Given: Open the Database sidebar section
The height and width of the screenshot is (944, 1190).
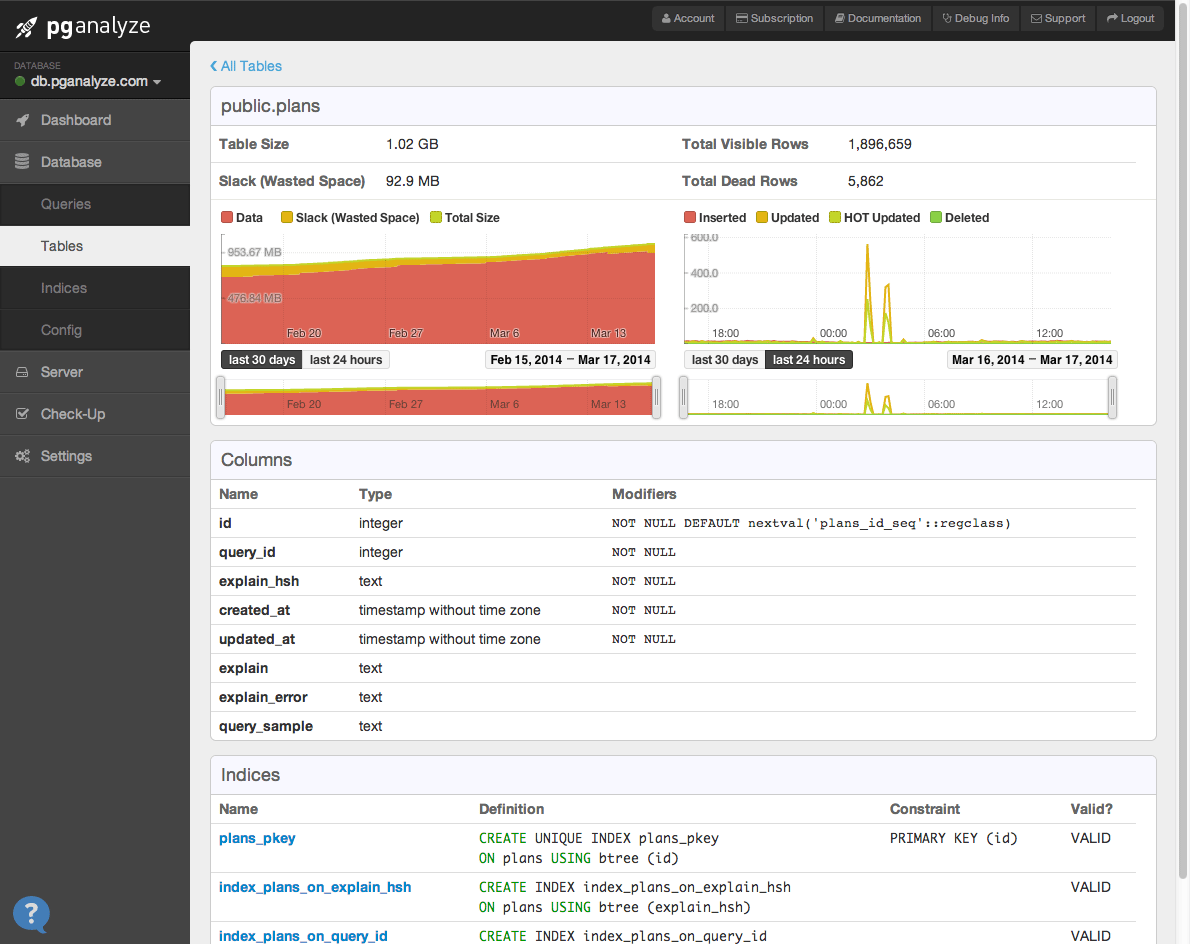Looking at the screenshot, I should point(95,162).
